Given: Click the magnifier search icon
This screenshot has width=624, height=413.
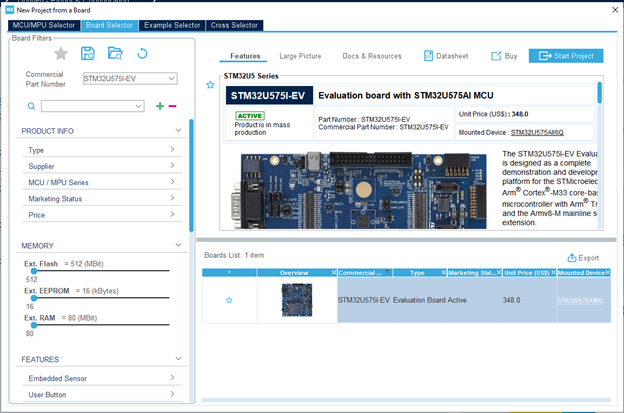Looking at the screenshot, I should pos(31,106).
